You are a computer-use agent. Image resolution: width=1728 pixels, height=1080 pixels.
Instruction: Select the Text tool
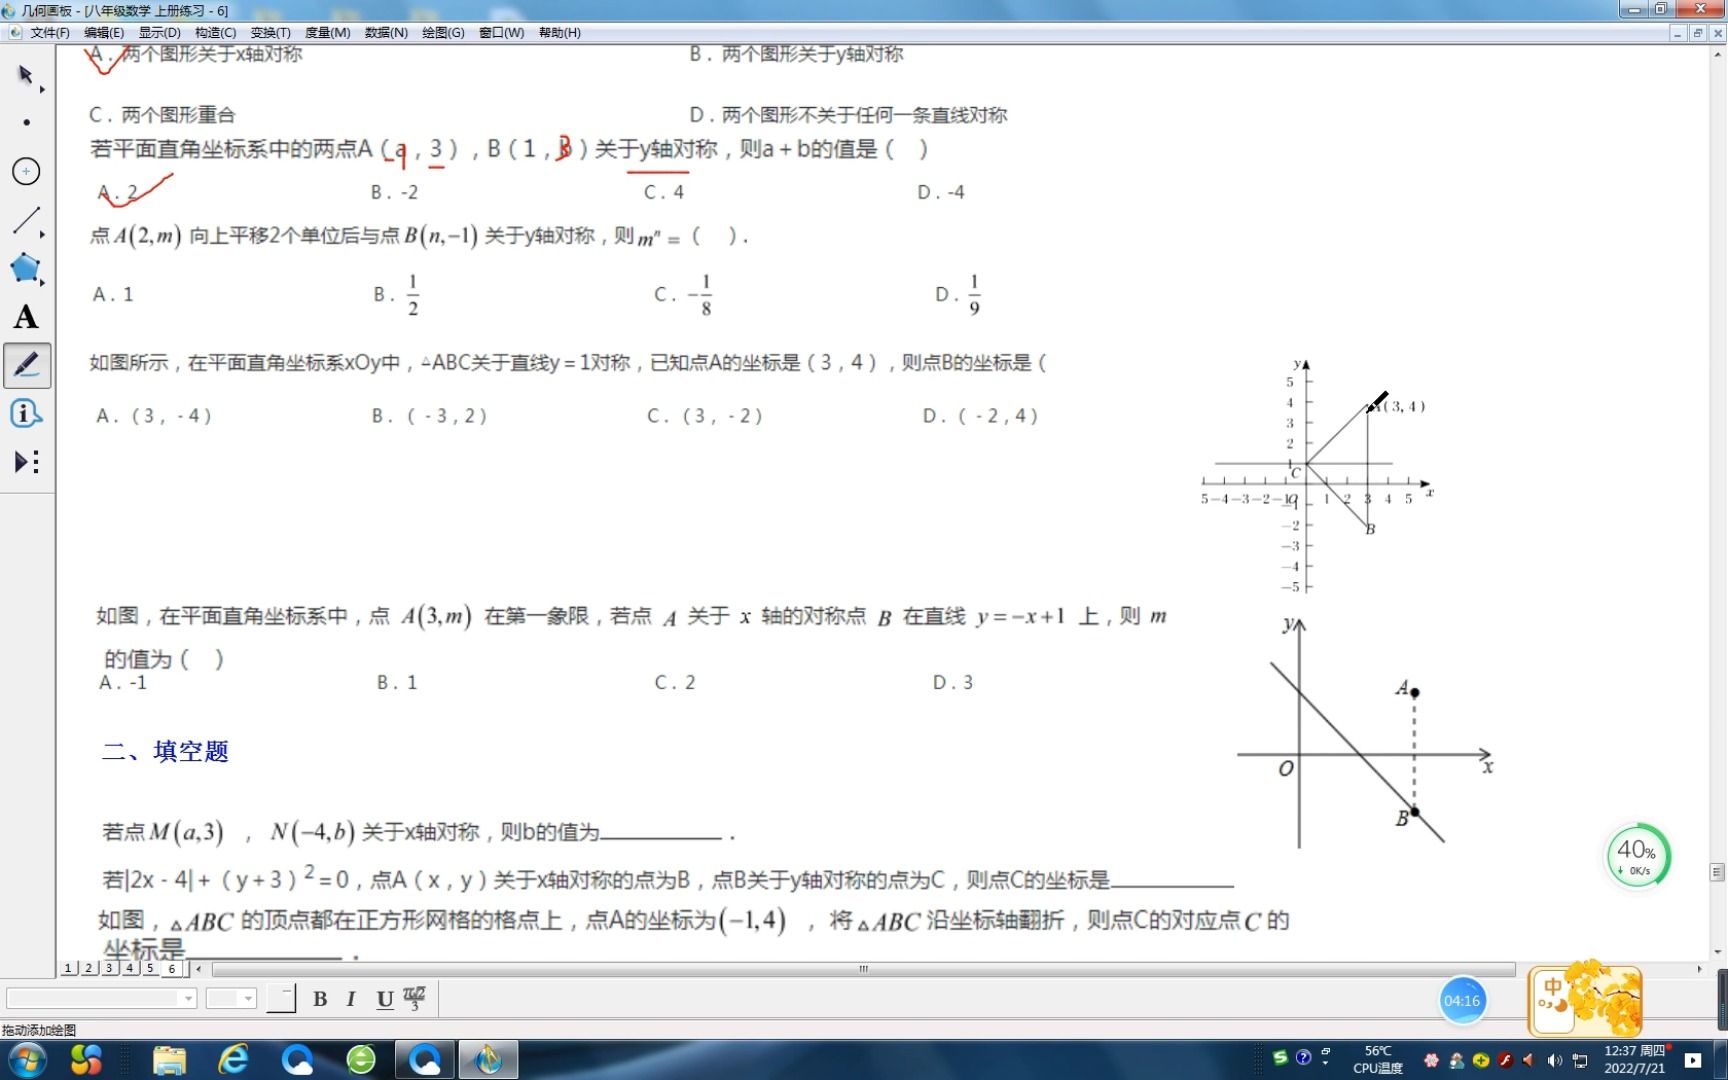(27, 317)
